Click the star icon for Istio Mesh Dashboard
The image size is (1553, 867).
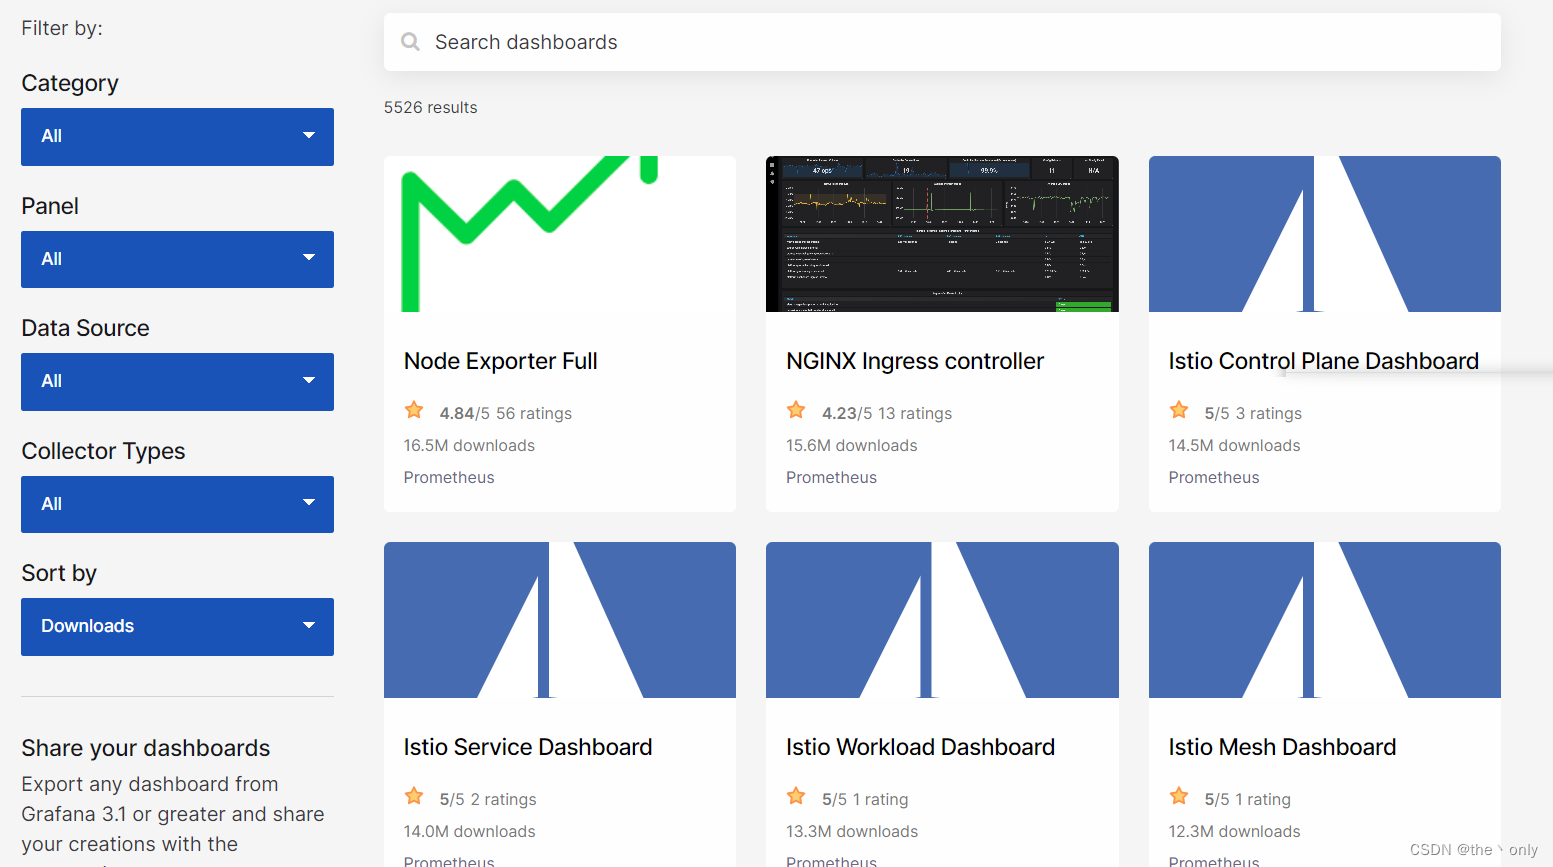coord(1179,796)
